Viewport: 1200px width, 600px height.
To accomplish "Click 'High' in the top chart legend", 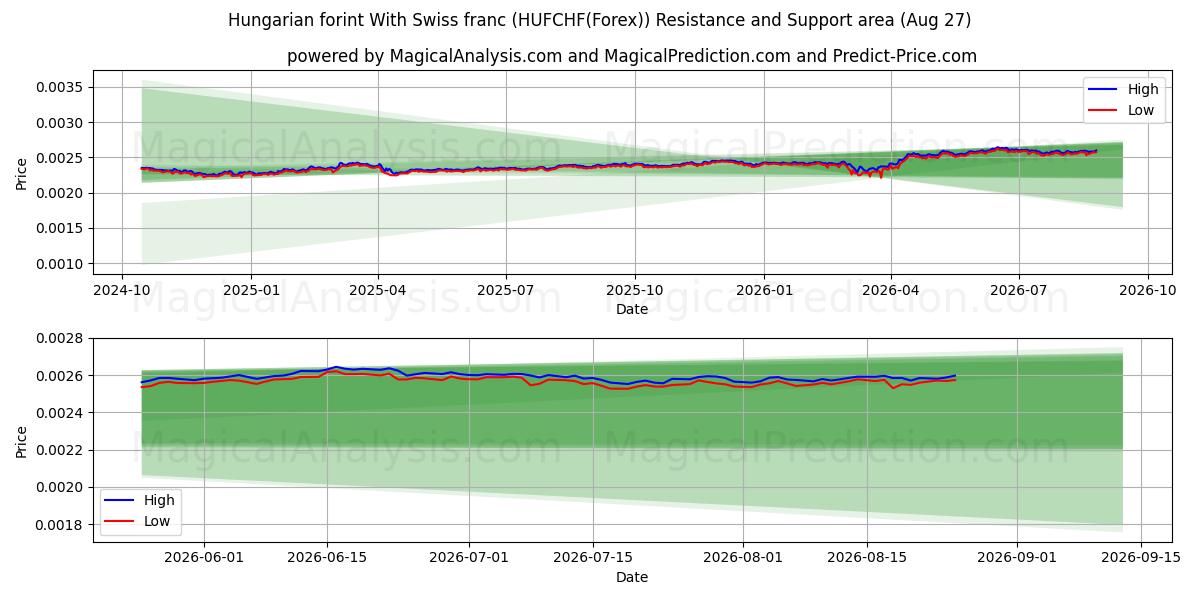I will pyautogui.click(x=1143, y=89).
